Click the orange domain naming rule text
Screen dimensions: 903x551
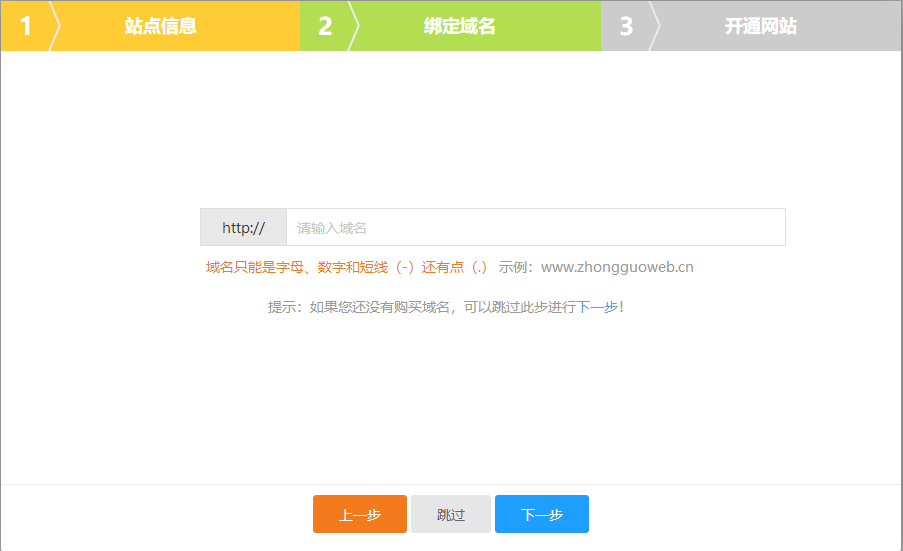(x=346, y=267)
